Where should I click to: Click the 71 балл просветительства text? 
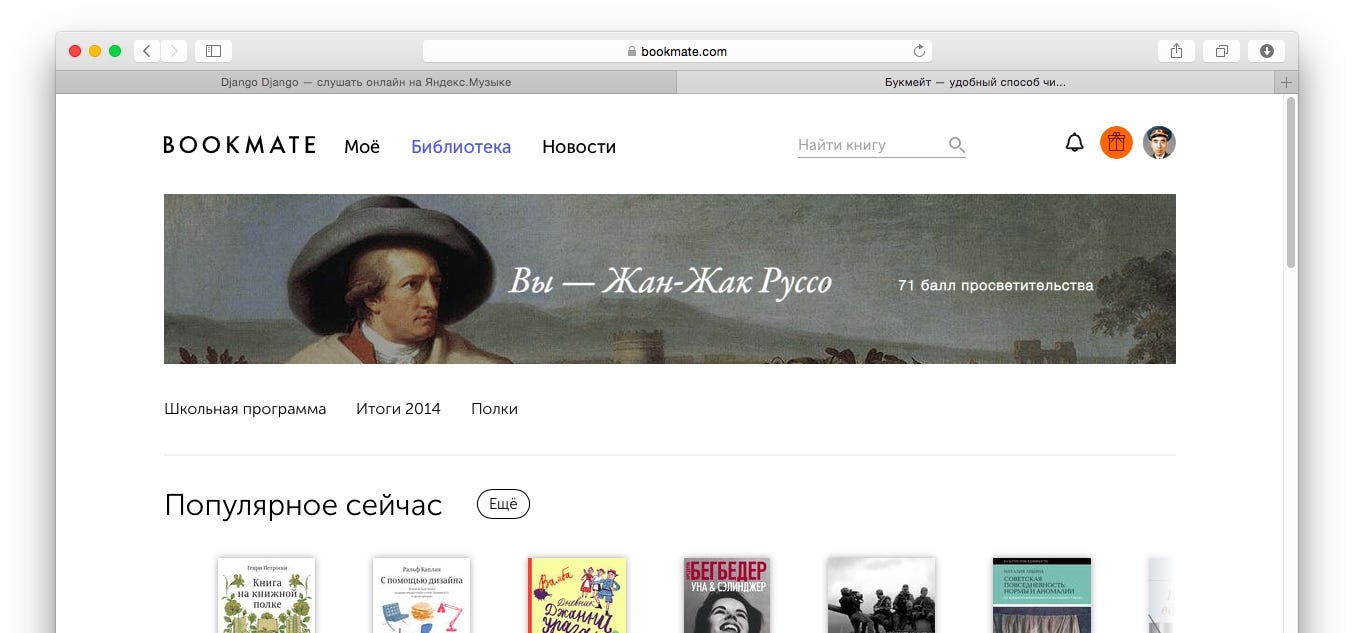996,285
